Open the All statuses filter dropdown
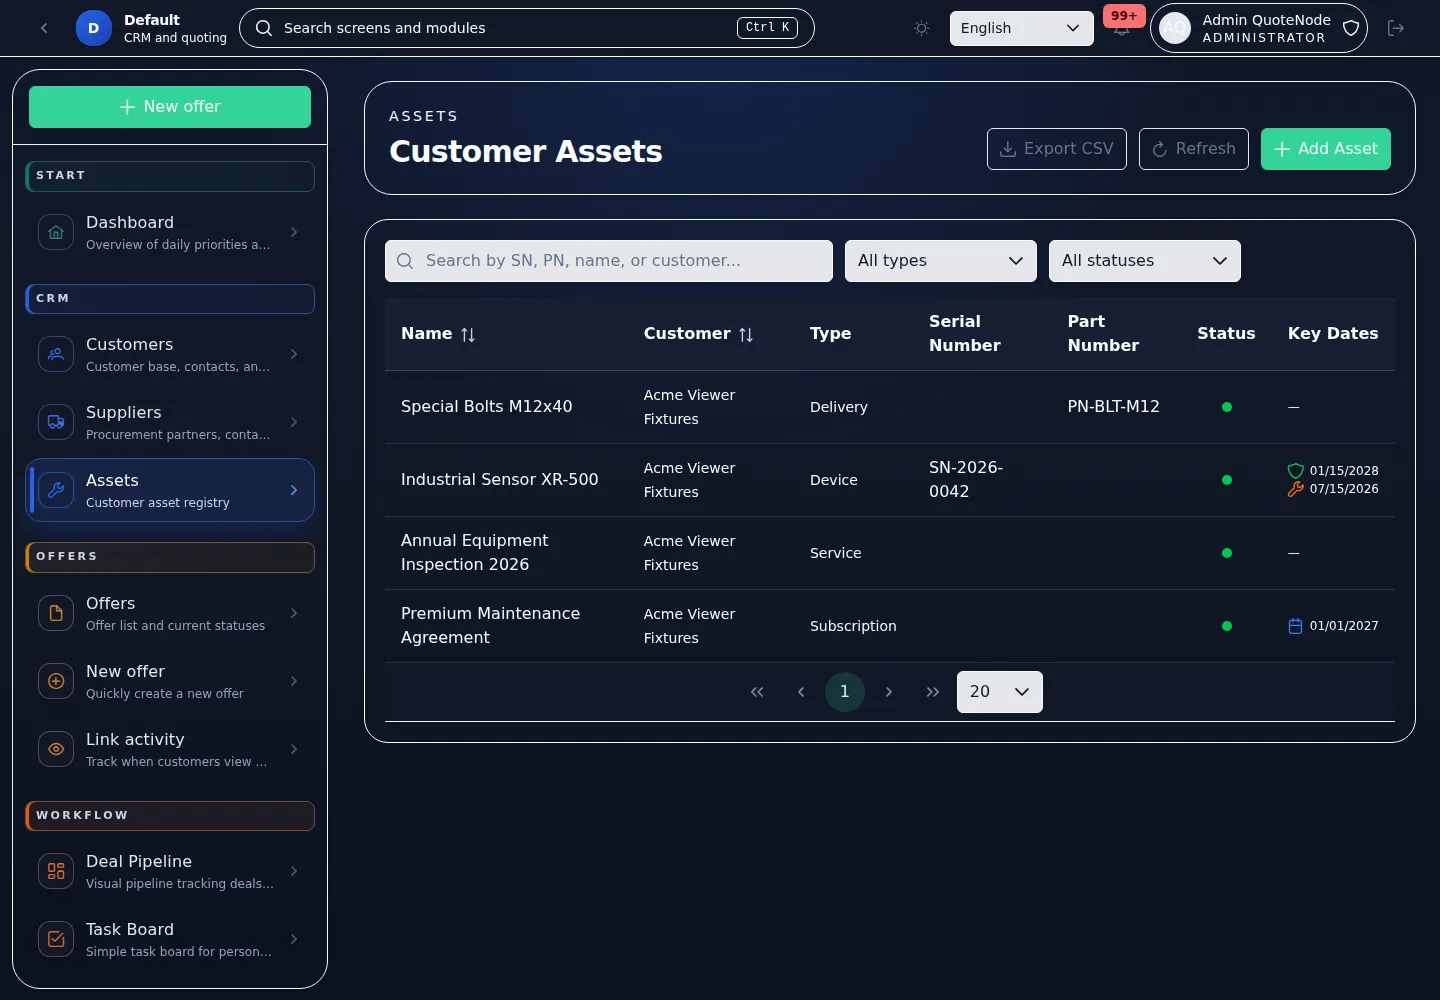The width and height of the screenshot is (1440, 1000). pyautogui.click(x=1145, y=261)
